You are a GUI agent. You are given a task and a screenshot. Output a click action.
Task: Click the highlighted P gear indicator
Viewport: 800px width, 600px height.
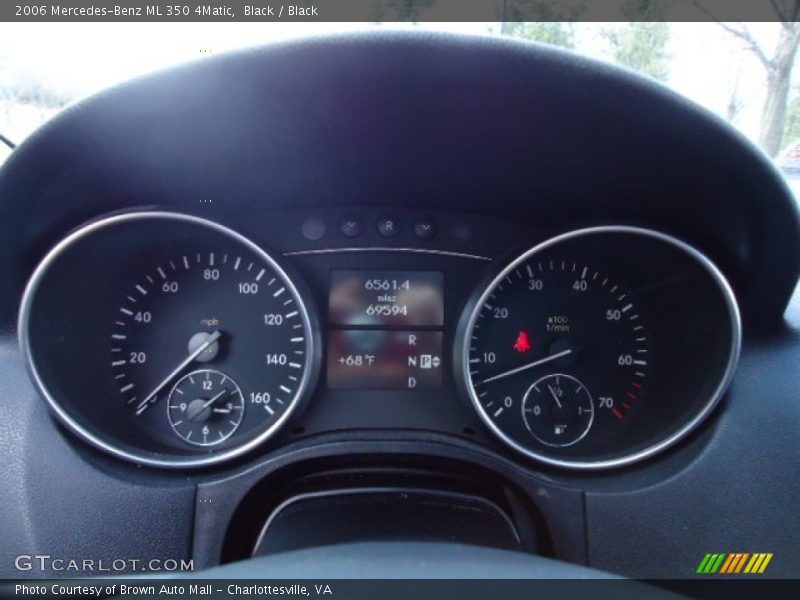tap(425, 361)
